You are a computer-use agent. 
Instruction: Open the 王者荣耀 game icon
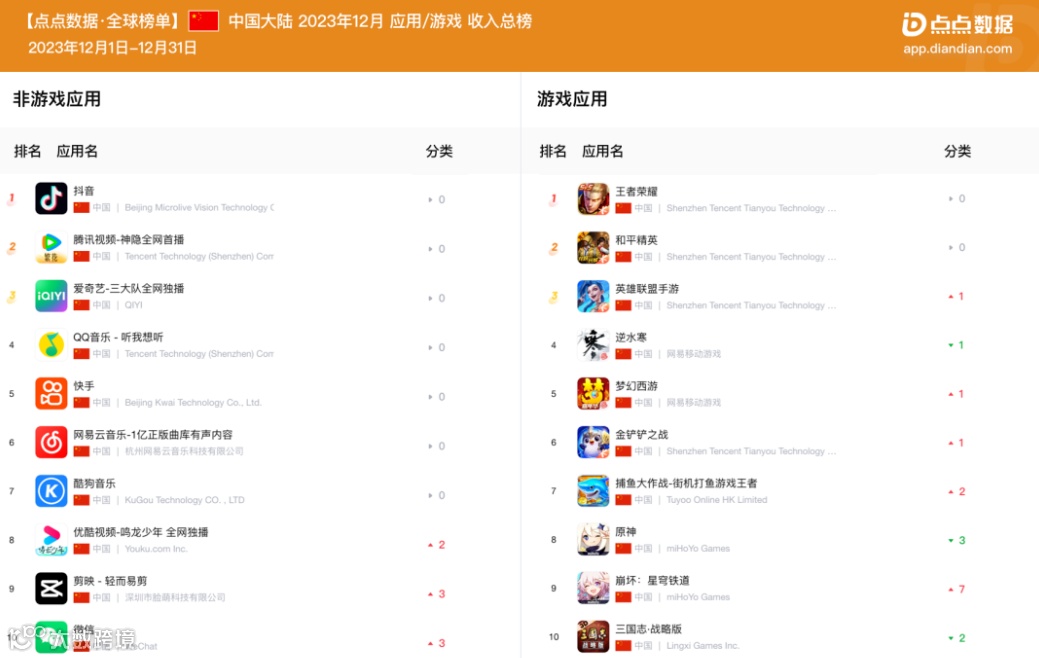click(593, 199)
